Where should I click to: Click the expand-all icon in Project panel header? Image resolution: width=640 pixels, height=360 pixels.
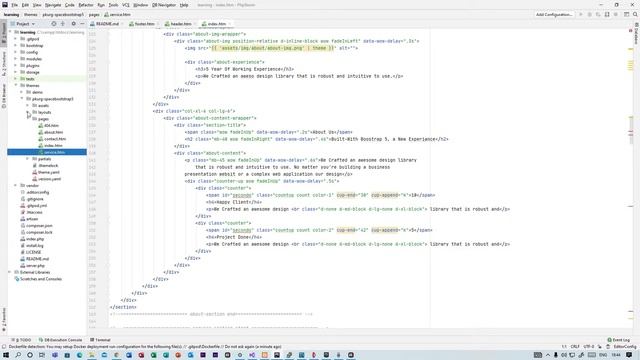pyautogui.click(x=63, y=24)
